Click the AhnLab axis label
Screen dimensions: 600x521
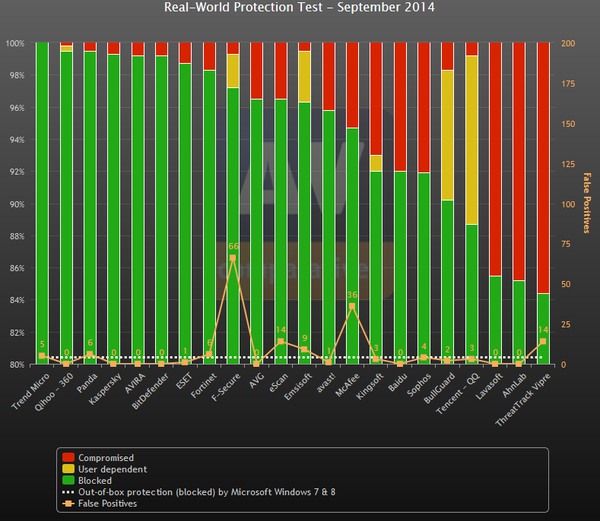514,385
